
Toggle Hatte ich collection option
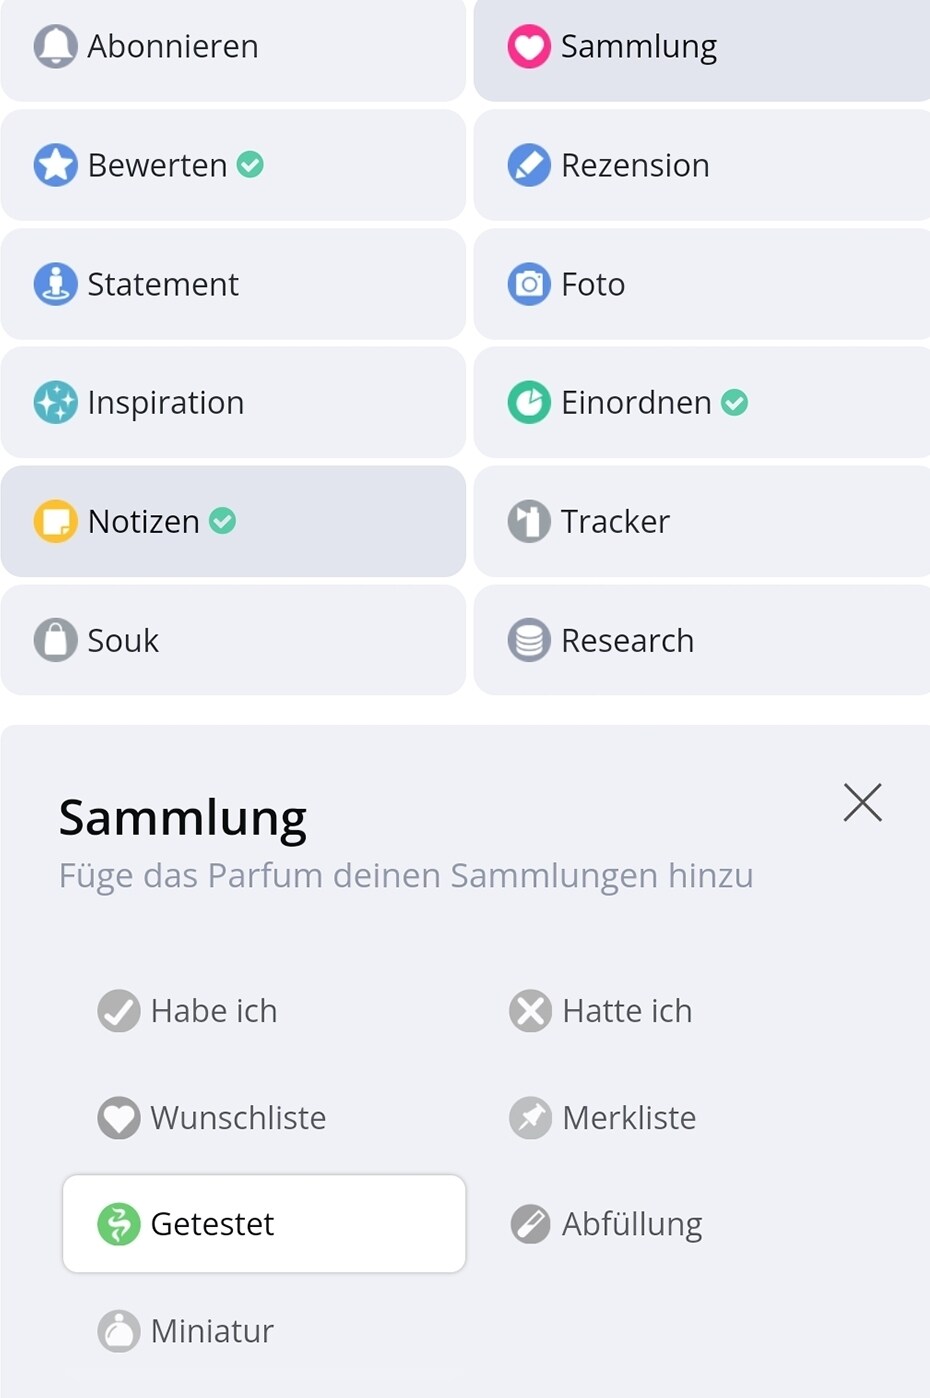600,1011
